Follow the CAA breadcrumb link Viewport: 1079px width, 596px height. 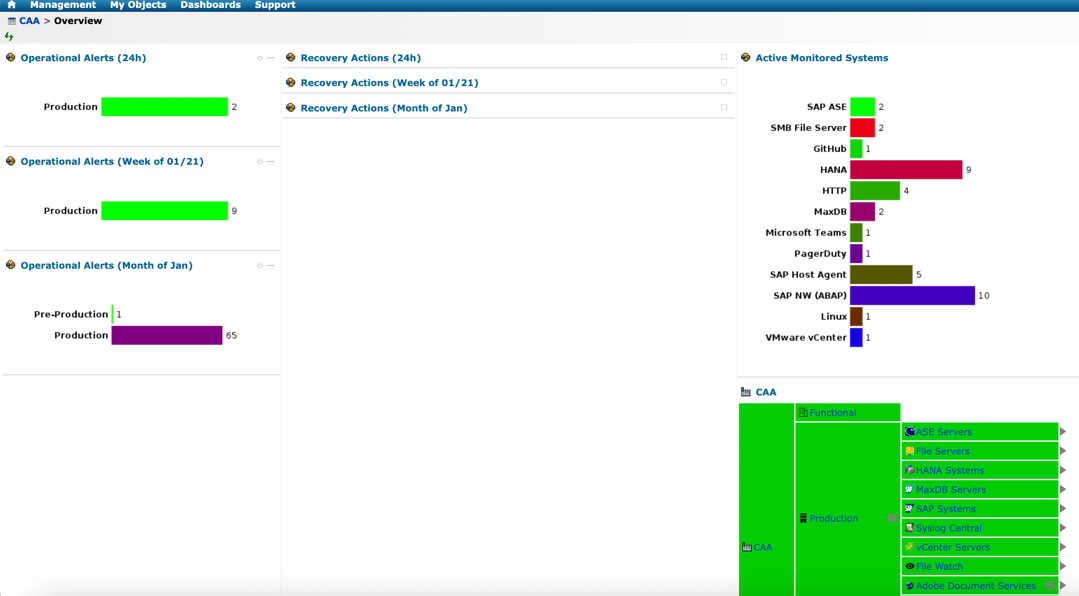click(x=30, y=21)
